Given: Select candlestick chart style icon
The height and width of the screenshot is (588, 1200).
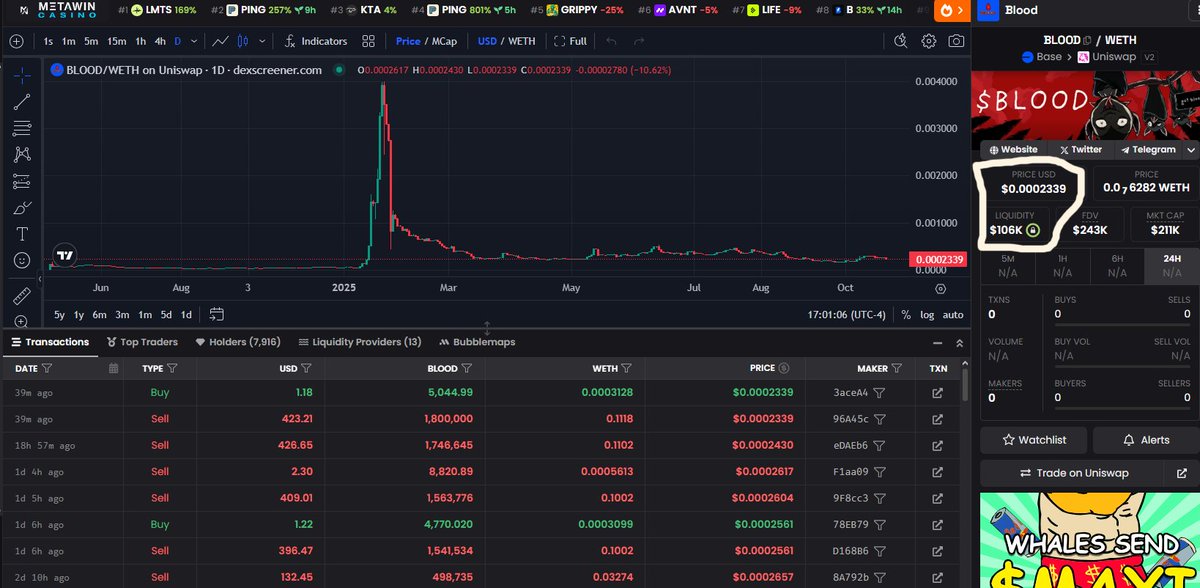Looking at the screenshot, I should pyautogui.click(x=243, y=41).
